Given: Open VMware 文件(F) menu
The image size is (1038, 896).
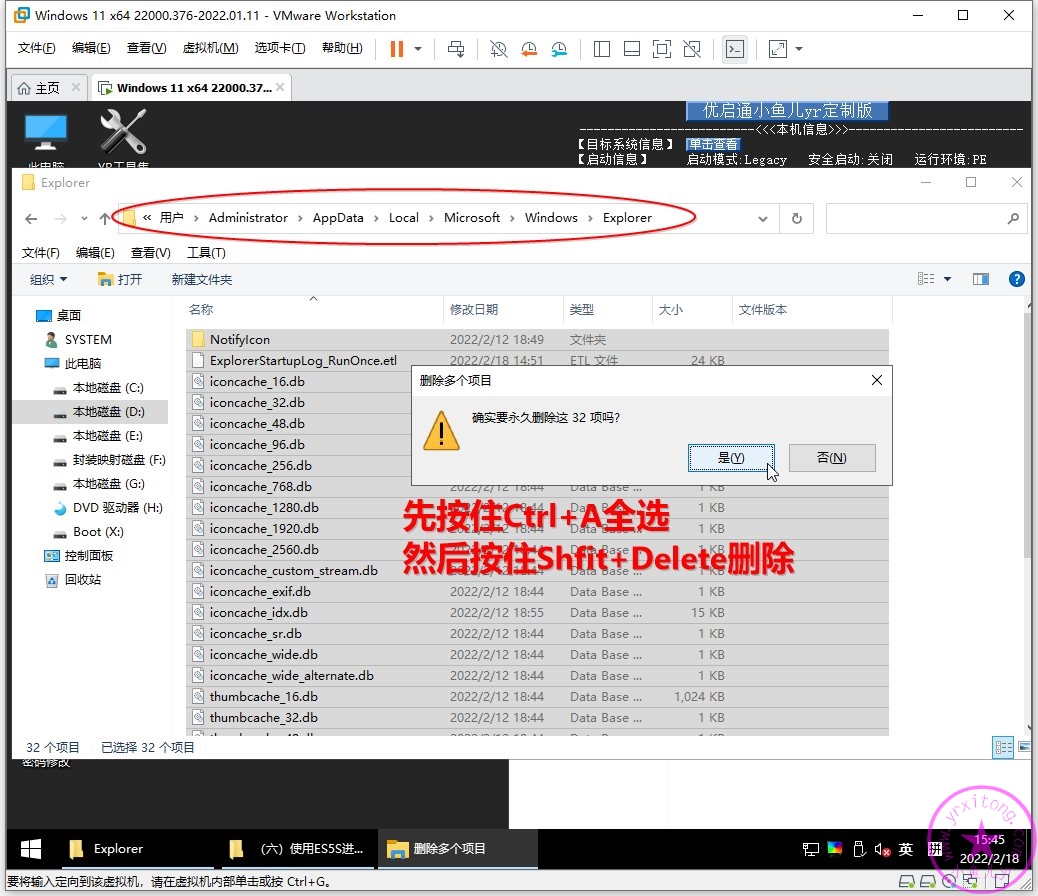Looking at the screenshot, I should coord(36,48).
